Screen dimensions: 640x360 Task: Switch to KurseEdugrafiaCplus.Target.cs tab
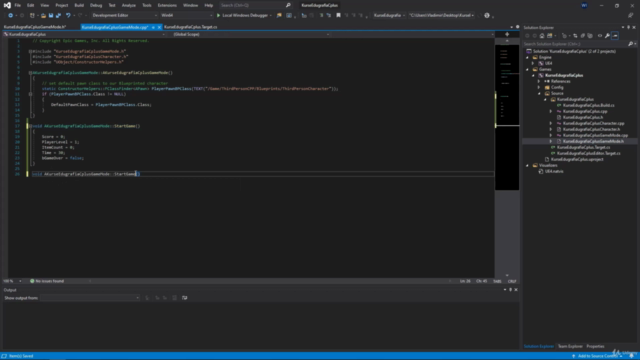point(191,27)
